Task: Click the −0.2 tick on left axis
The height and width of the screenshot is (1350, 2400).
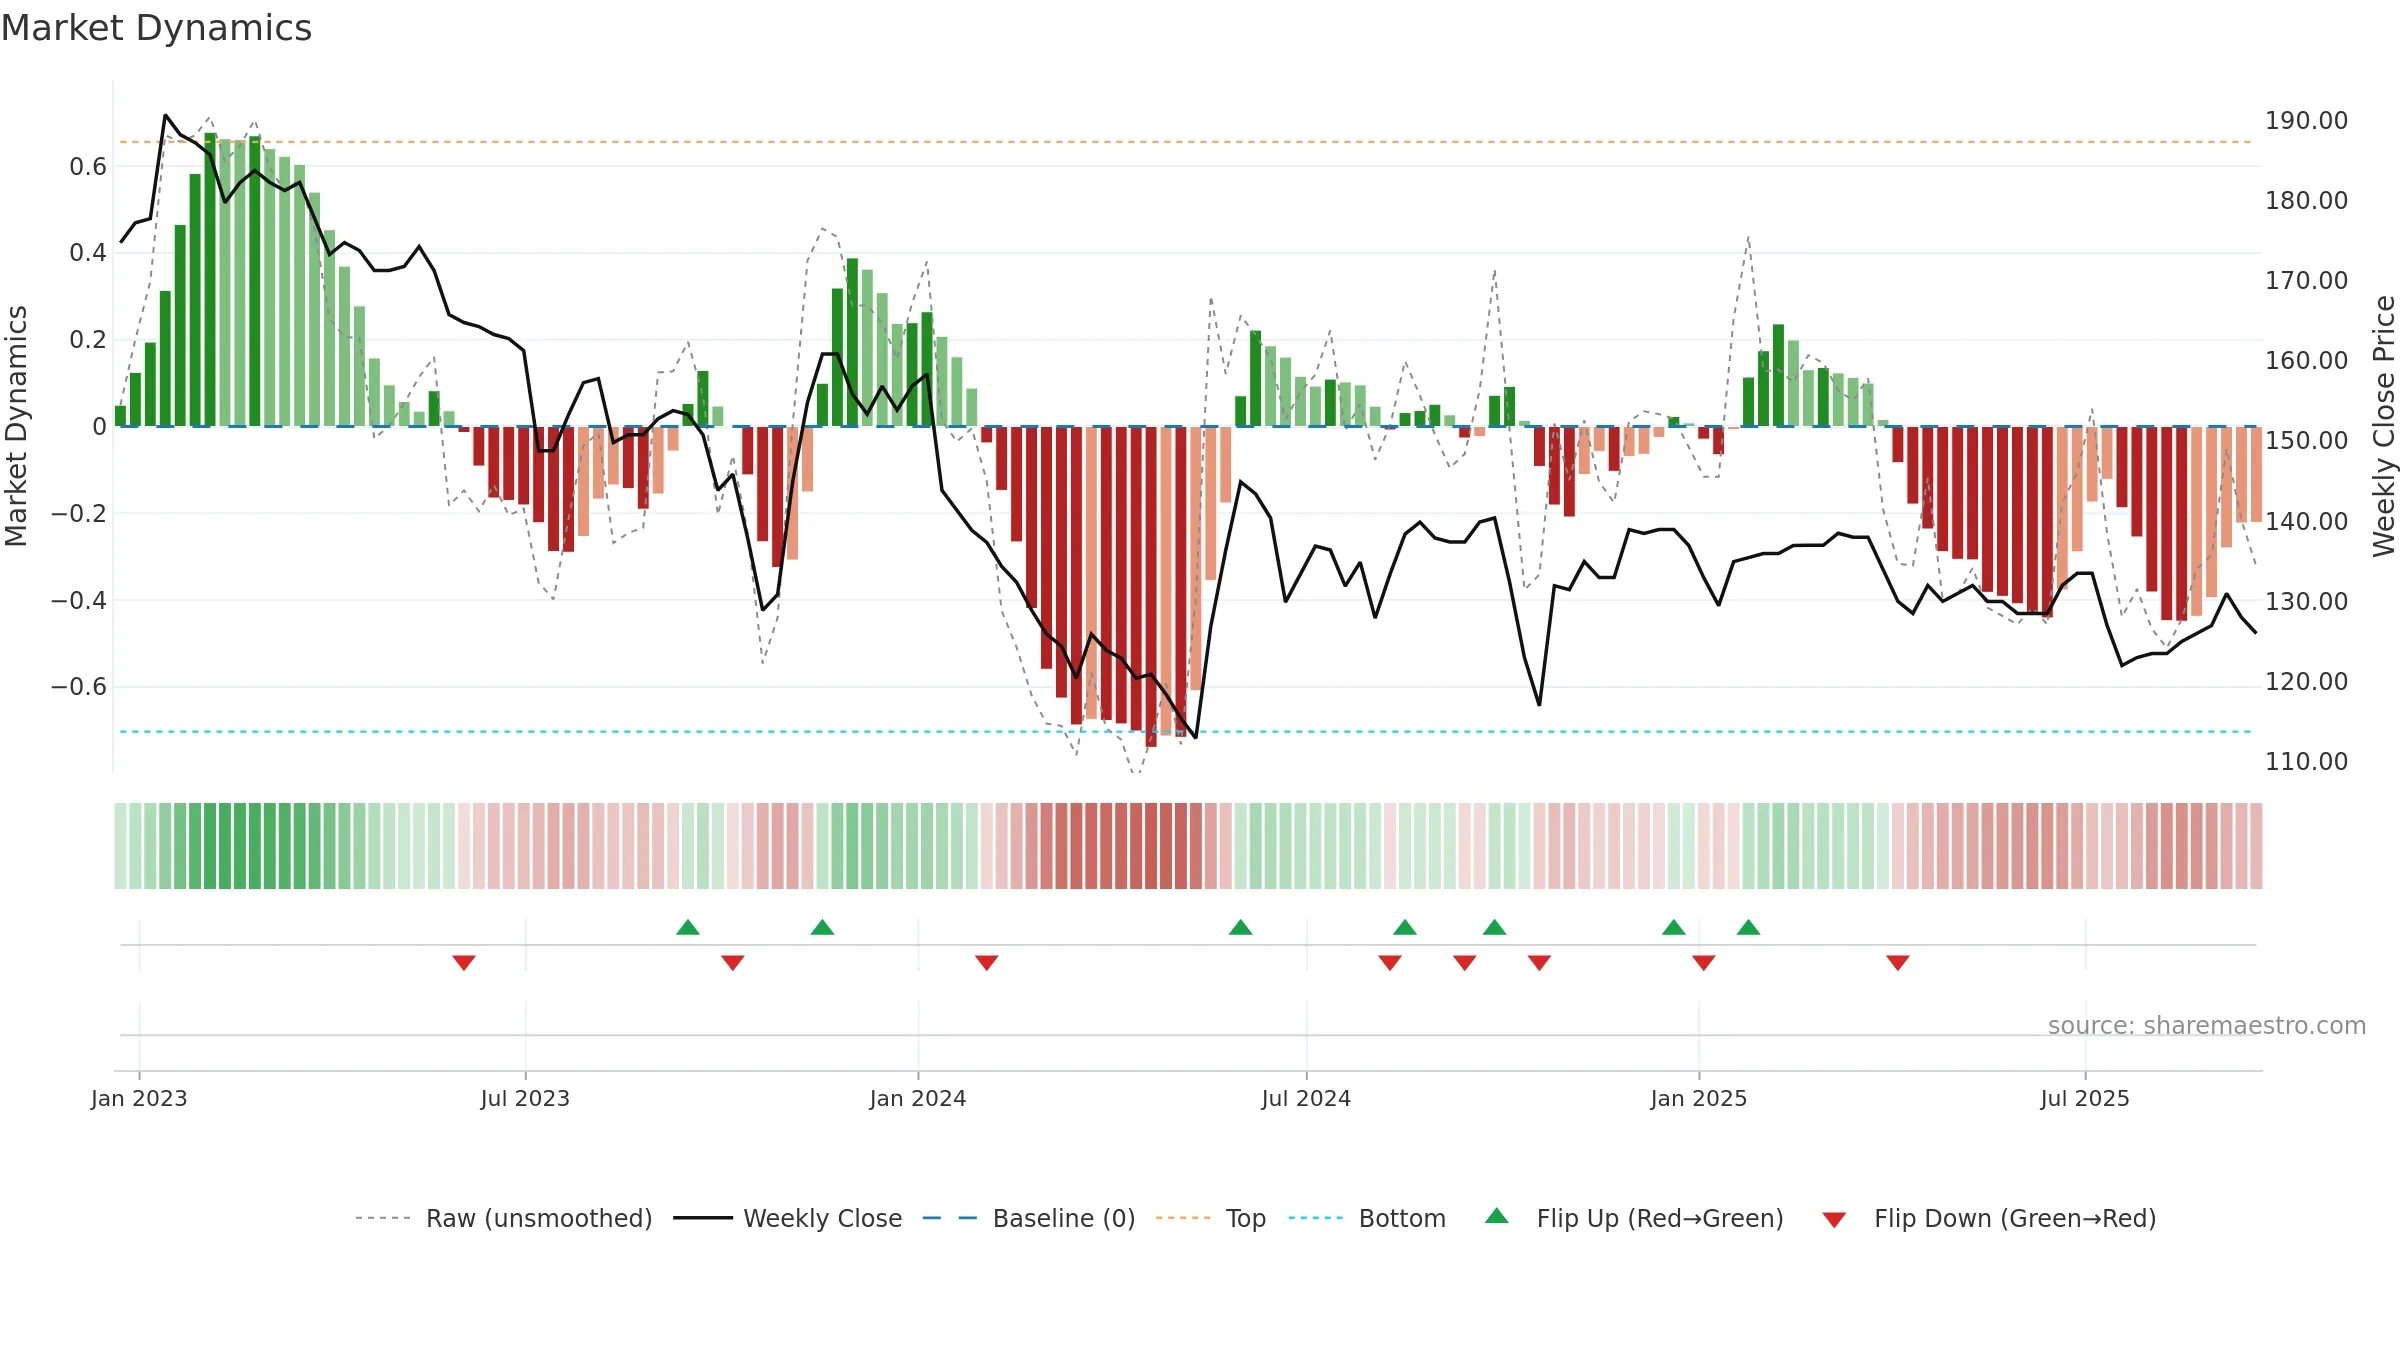Action: [x=79, y=513]
